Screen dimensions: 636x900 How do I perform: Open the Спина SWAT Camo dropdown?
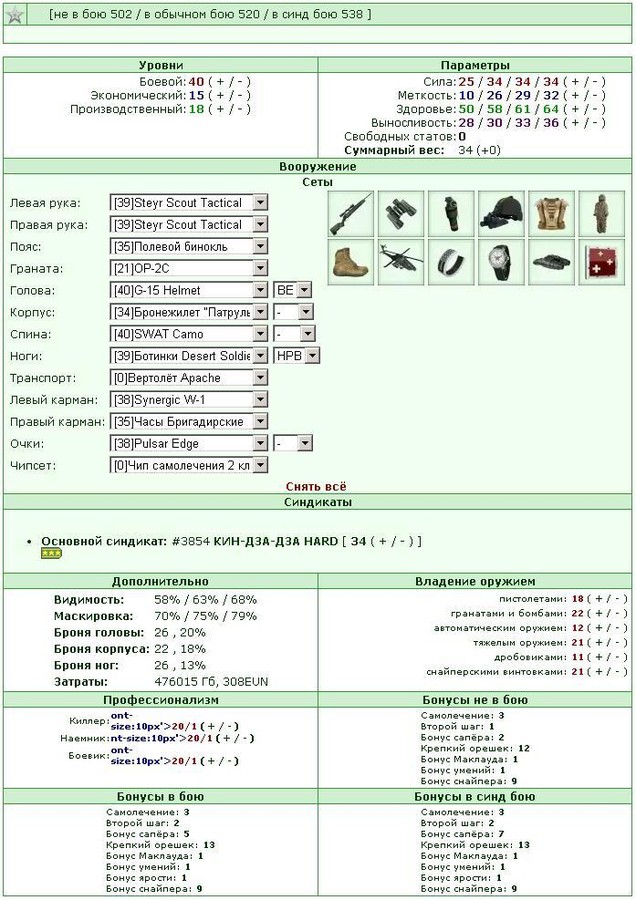pos(189,333)
